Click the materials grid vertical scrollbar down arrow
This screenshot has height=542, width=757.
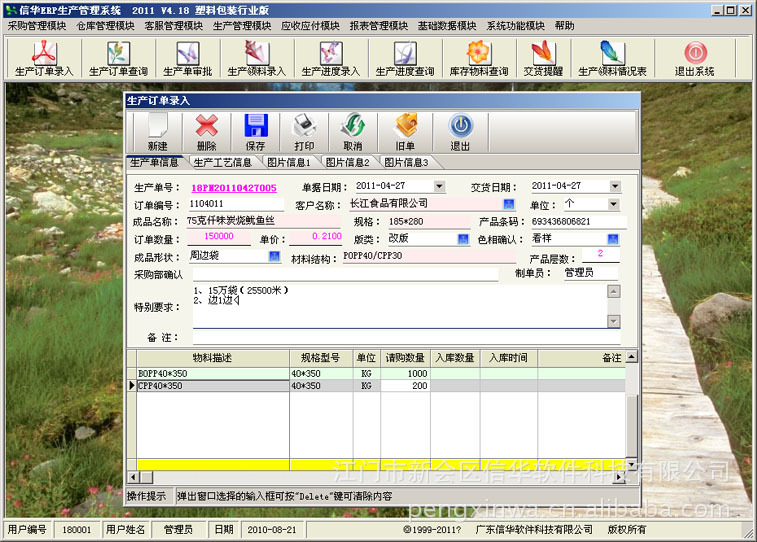[x=631, y=464]
